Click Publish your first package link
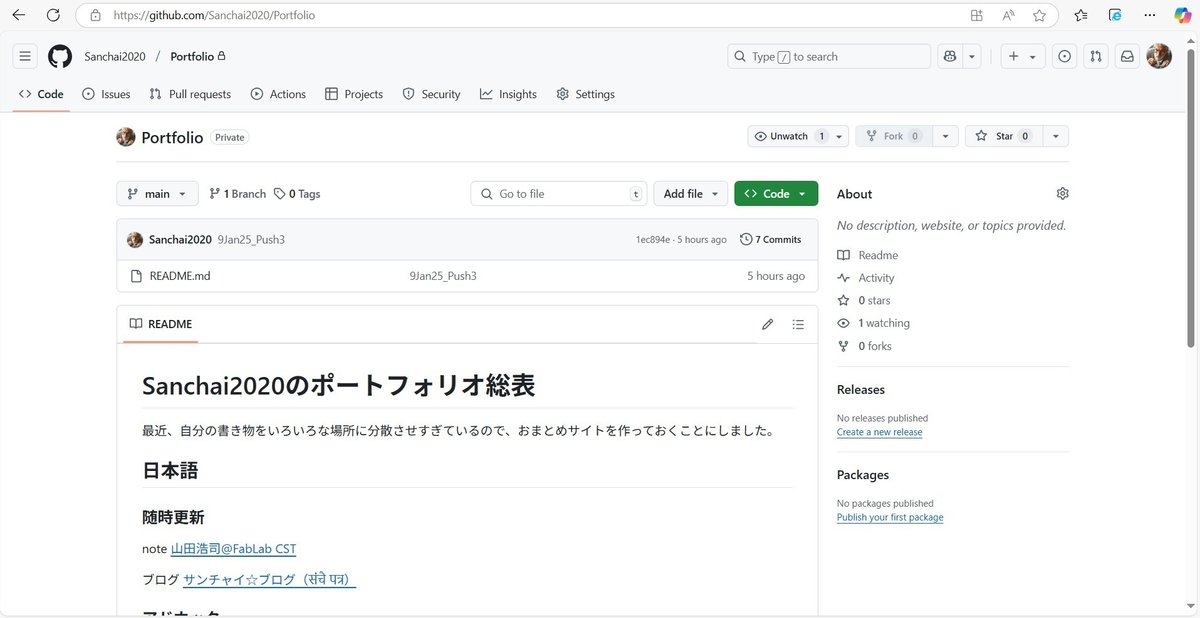1200x618 pixels. tap(890, 517)
